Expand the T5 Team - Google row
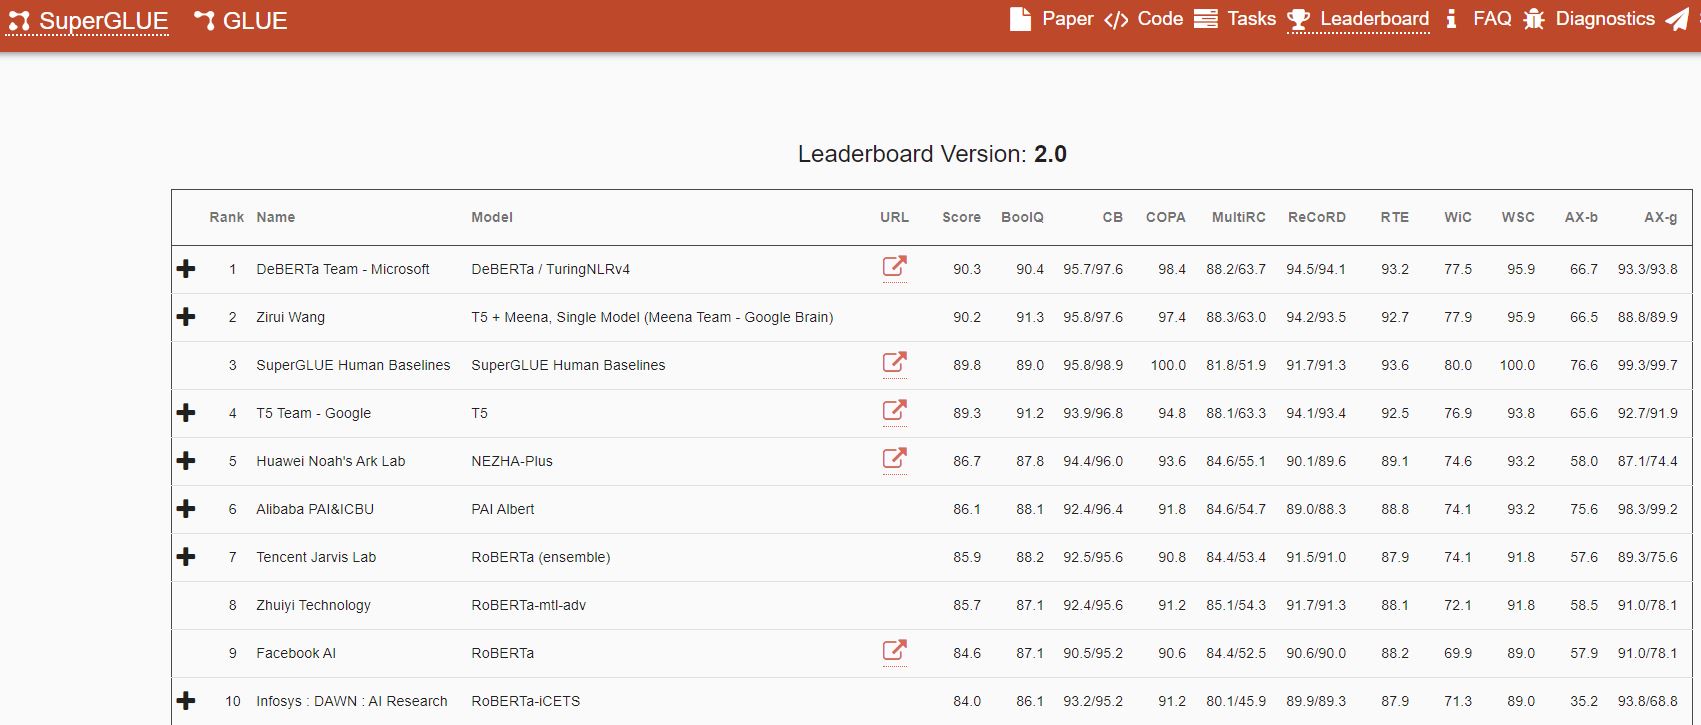 (x=186, y=413)
